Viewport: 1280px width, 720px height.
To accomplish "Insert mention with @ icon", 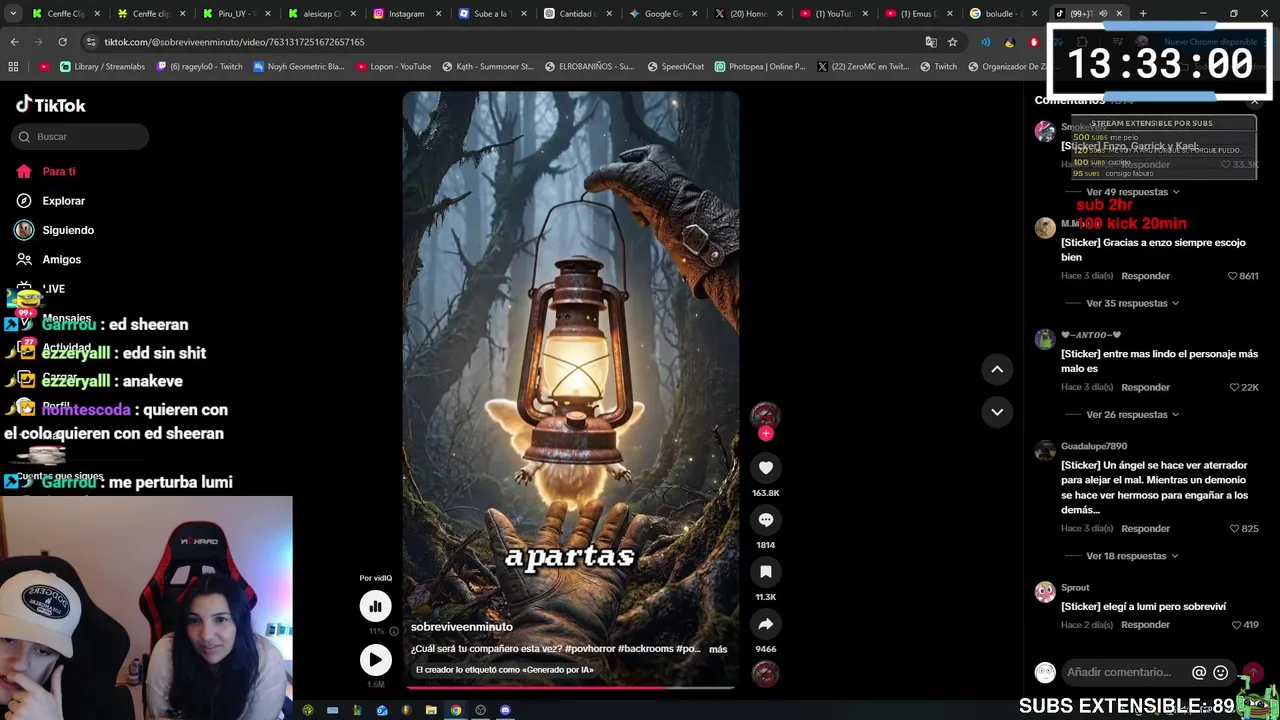I will click(x=1199, y=672).
